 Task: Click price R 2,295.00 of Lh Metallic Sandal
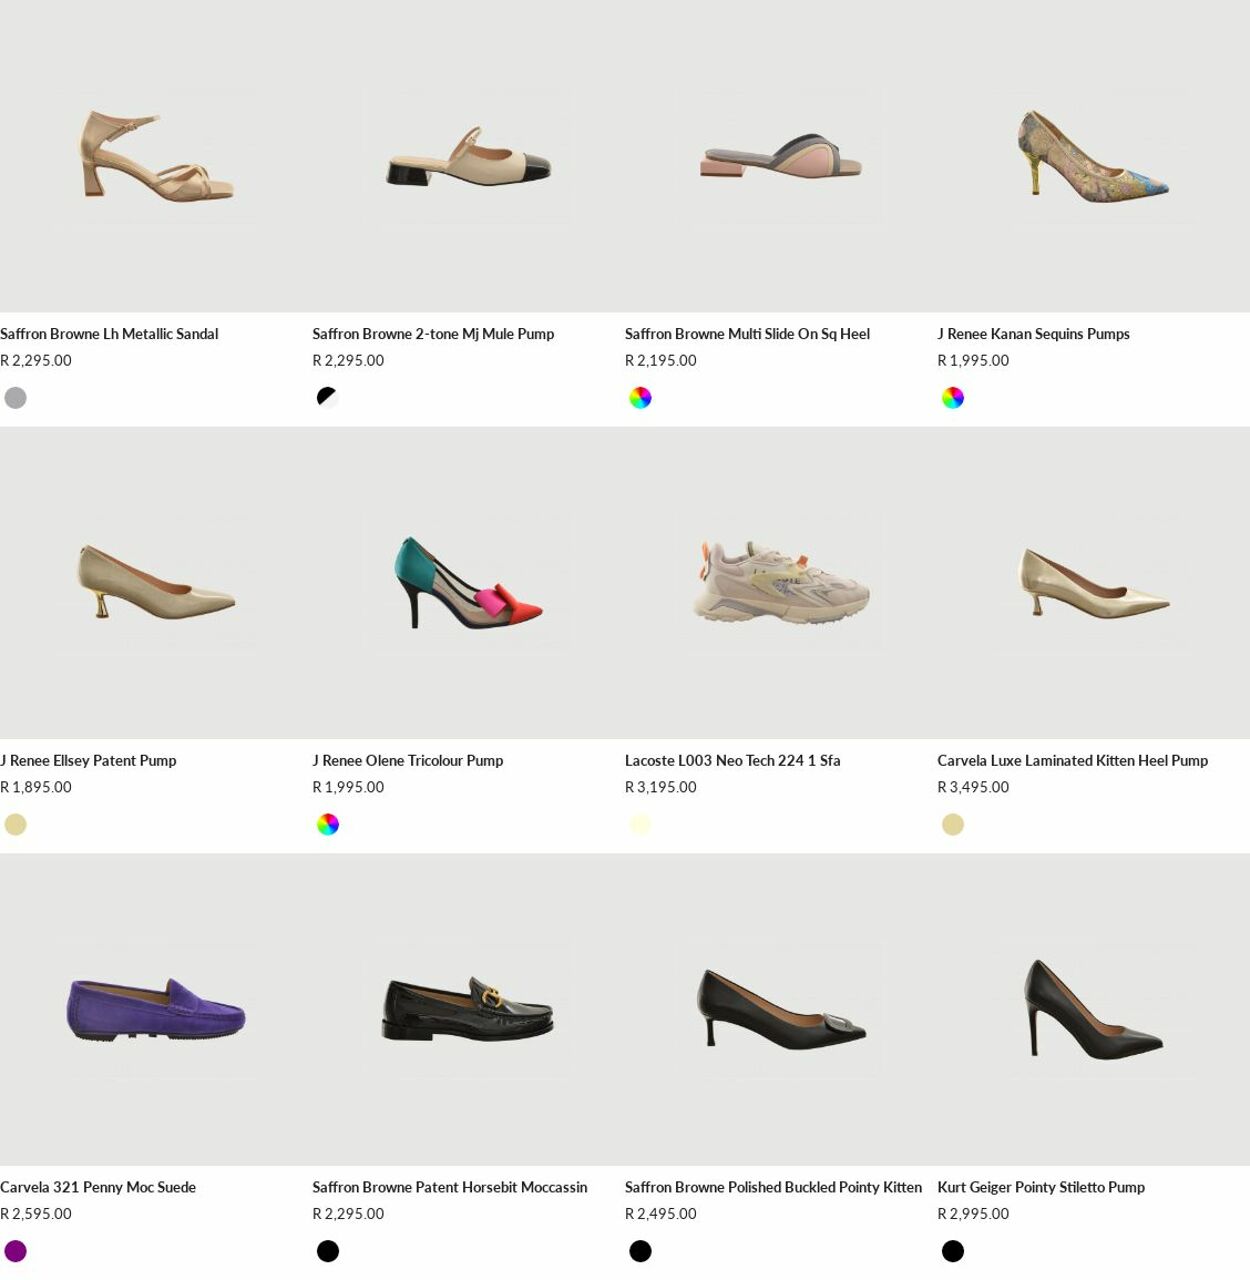36,361
